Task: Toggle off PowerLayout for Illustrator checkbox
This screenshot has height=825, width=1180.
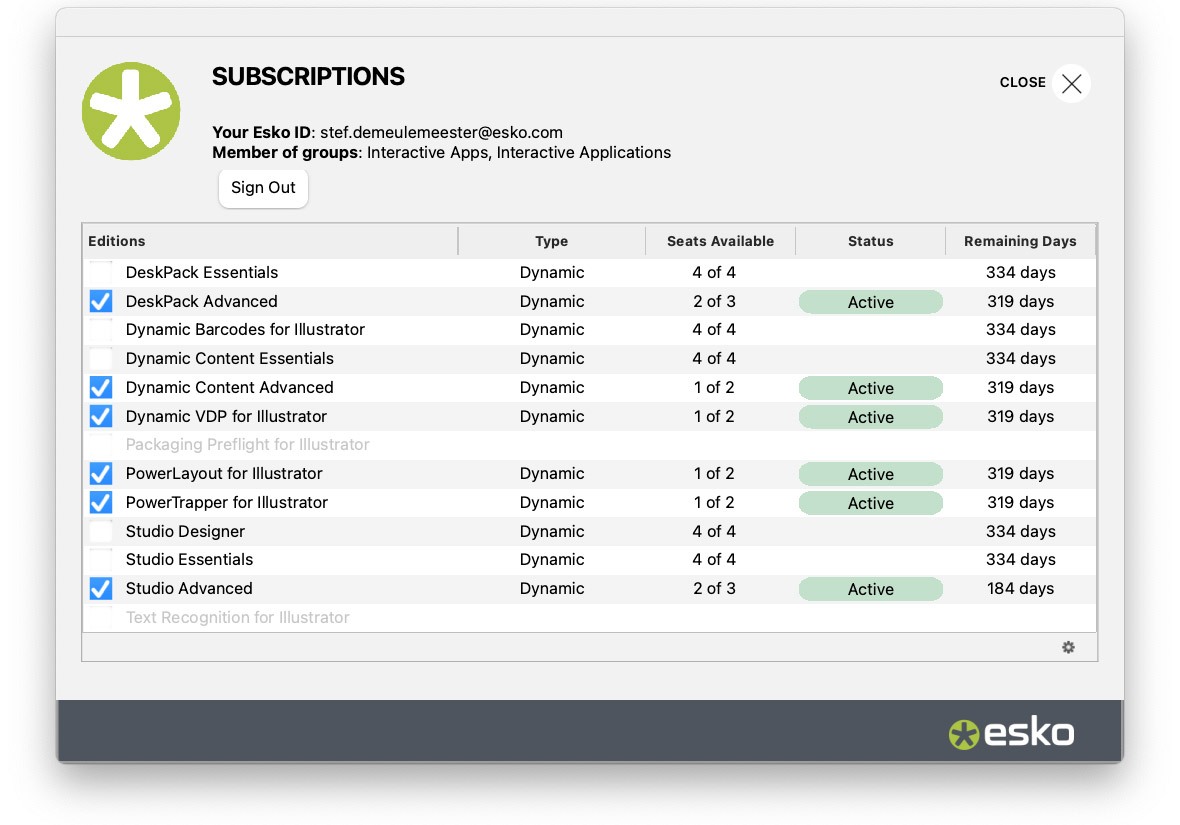Action: tap(101, 473)
